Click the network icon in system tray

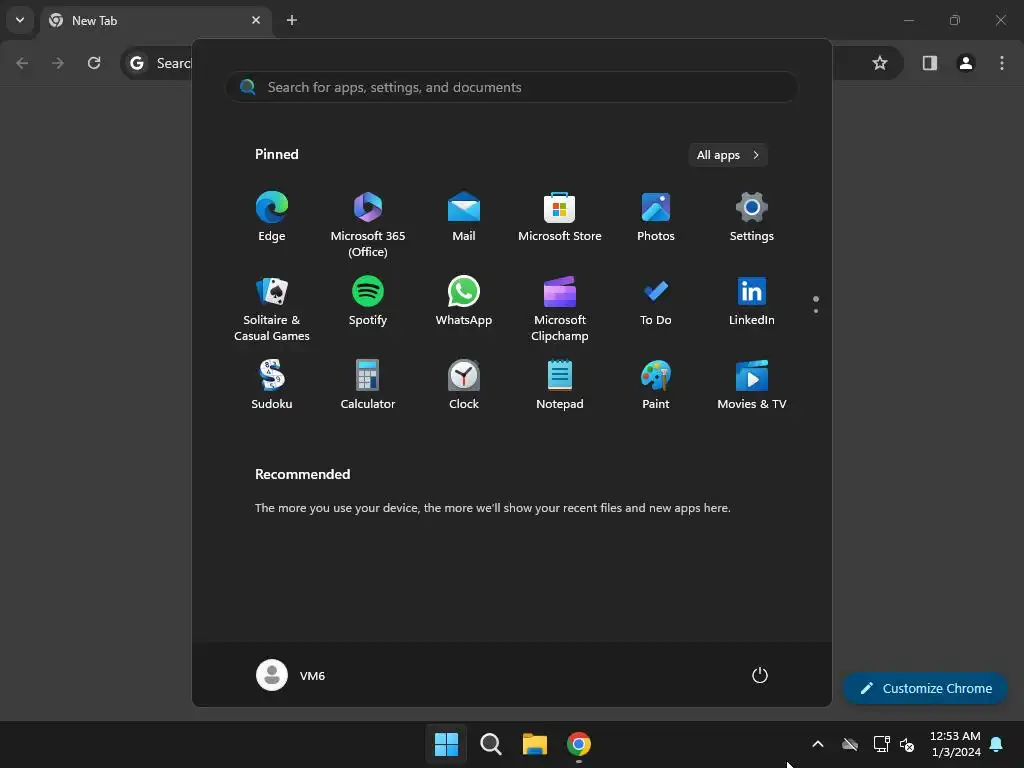tap(882, 744)
